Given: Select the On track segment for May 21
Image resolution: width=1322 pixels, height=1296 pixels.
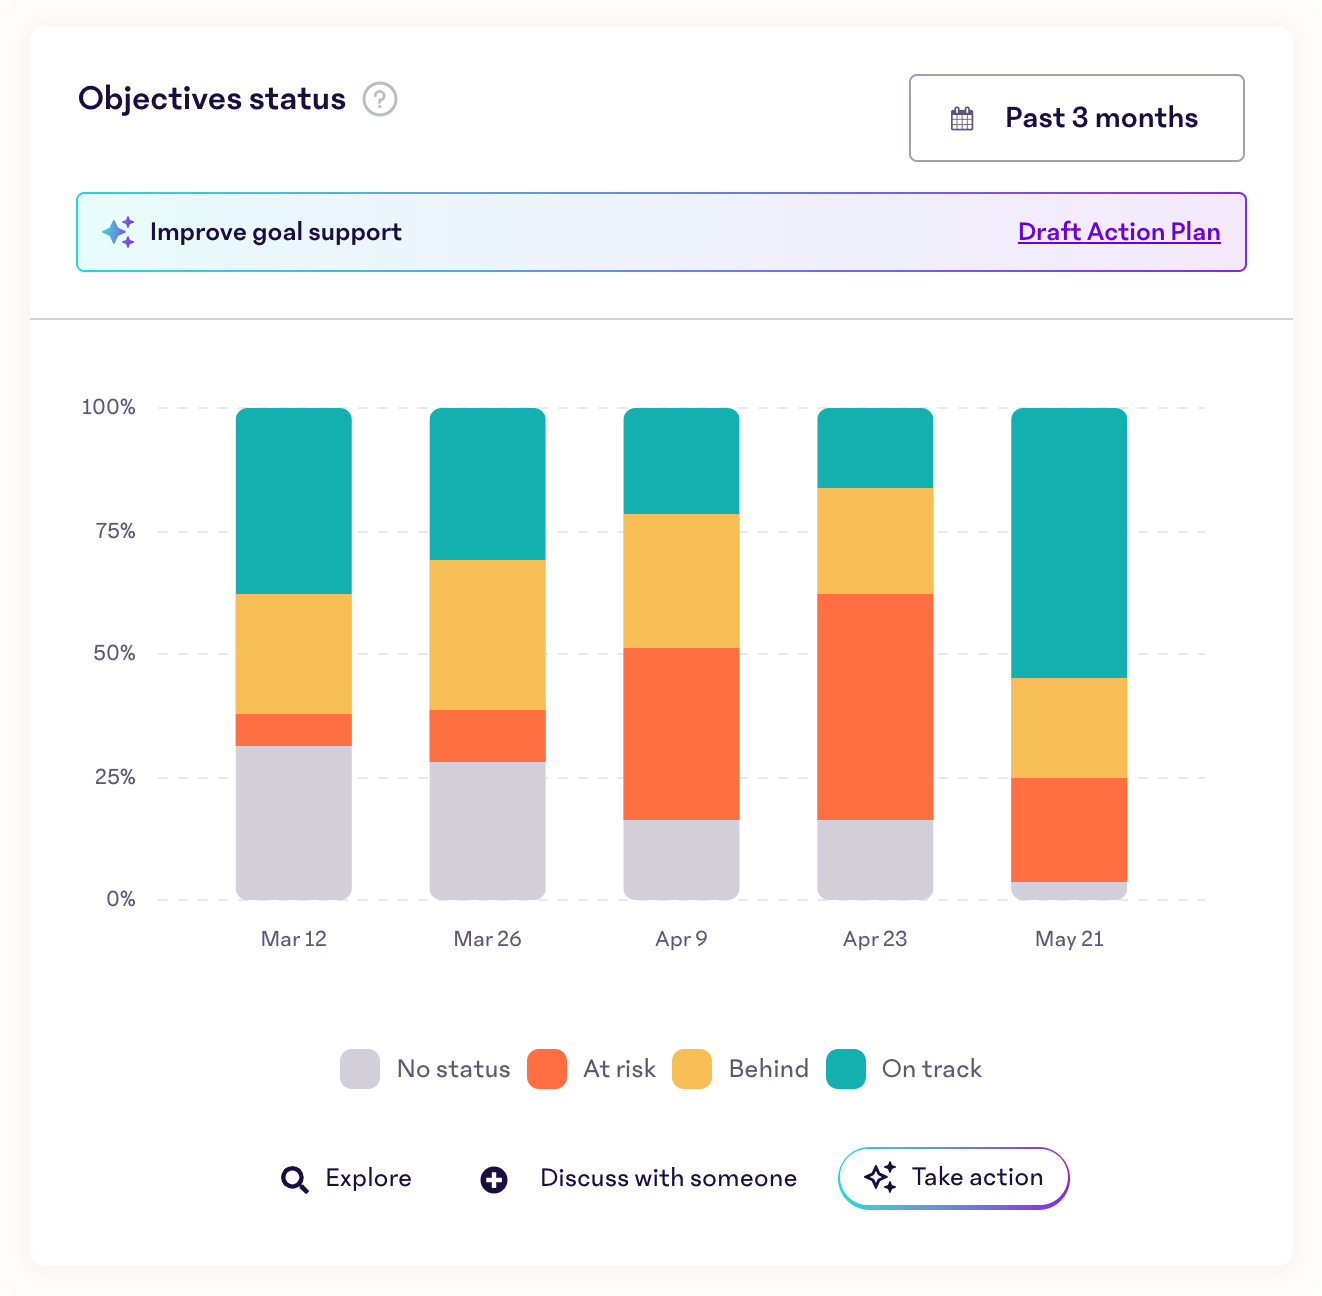Looking at the screenshot, I should tap(1069, 543).
